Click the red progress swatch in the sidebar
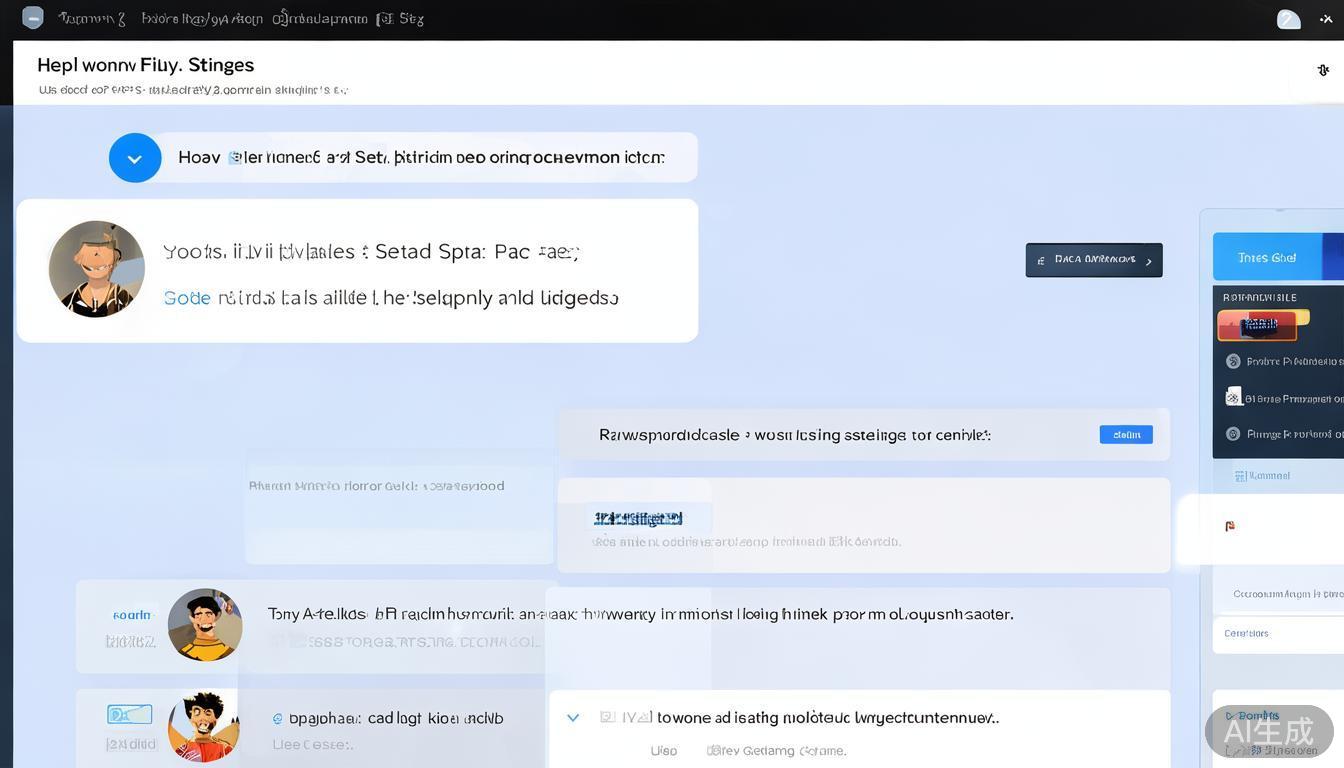Viewport: 1344px width, 768px height. [1260, 324]
